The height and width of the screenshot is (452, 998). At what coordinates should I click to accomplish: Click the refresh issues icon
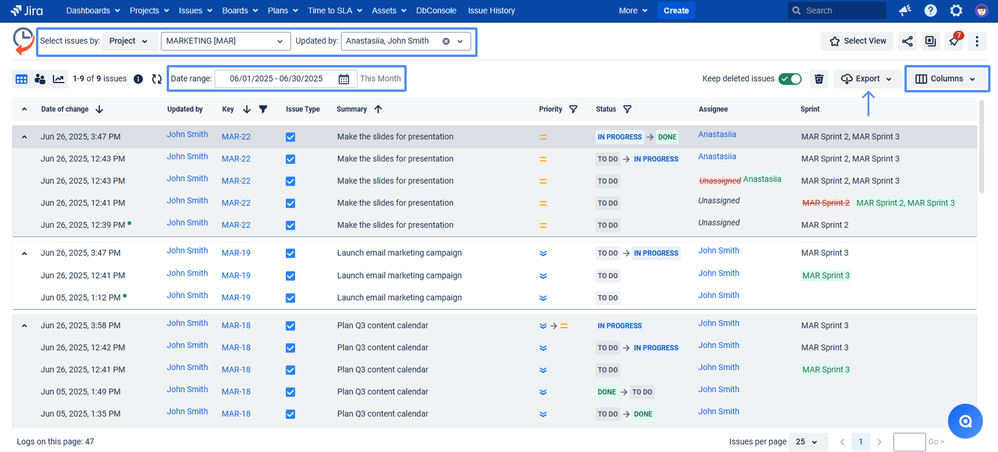156,79
